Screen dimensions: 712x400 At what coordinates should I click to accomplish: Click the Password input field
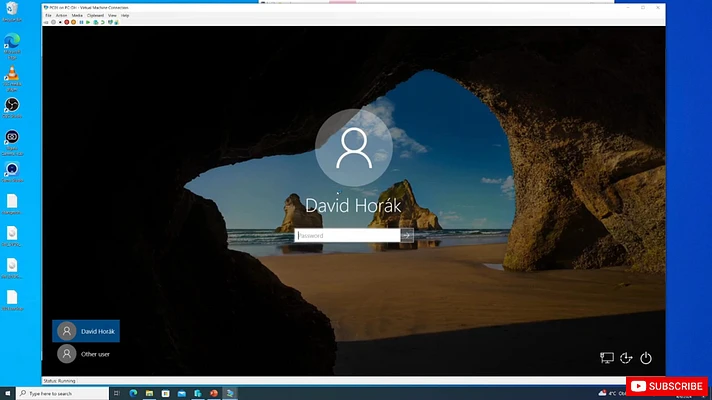347,236
